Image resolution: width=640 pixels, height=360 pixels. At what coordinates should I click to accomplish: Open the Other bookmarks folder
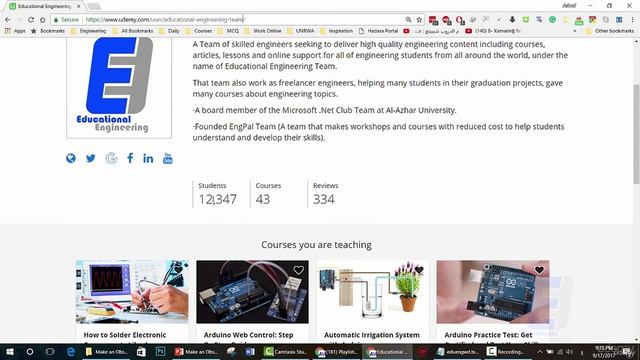click(x=609, y=31)
